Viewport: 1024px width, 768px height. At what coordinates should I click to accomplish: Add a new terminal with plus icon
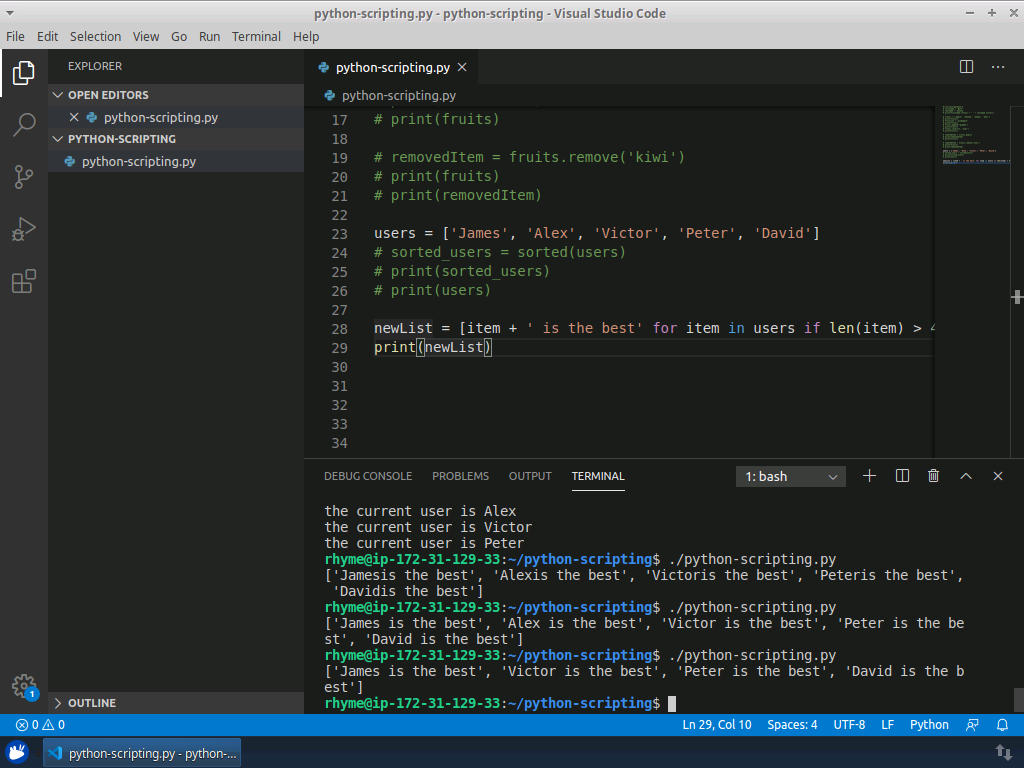[x=869, y=476]
